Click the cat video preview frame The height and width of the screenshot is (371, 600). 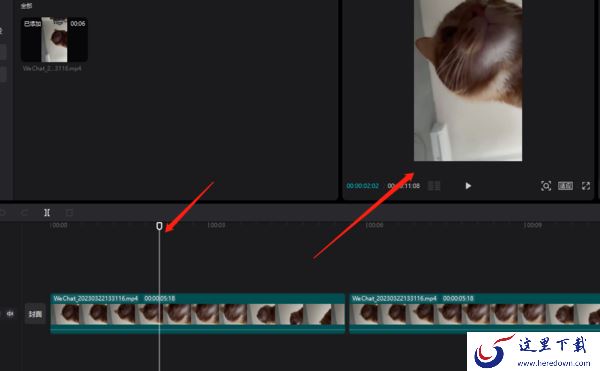[x=468, y=80]
